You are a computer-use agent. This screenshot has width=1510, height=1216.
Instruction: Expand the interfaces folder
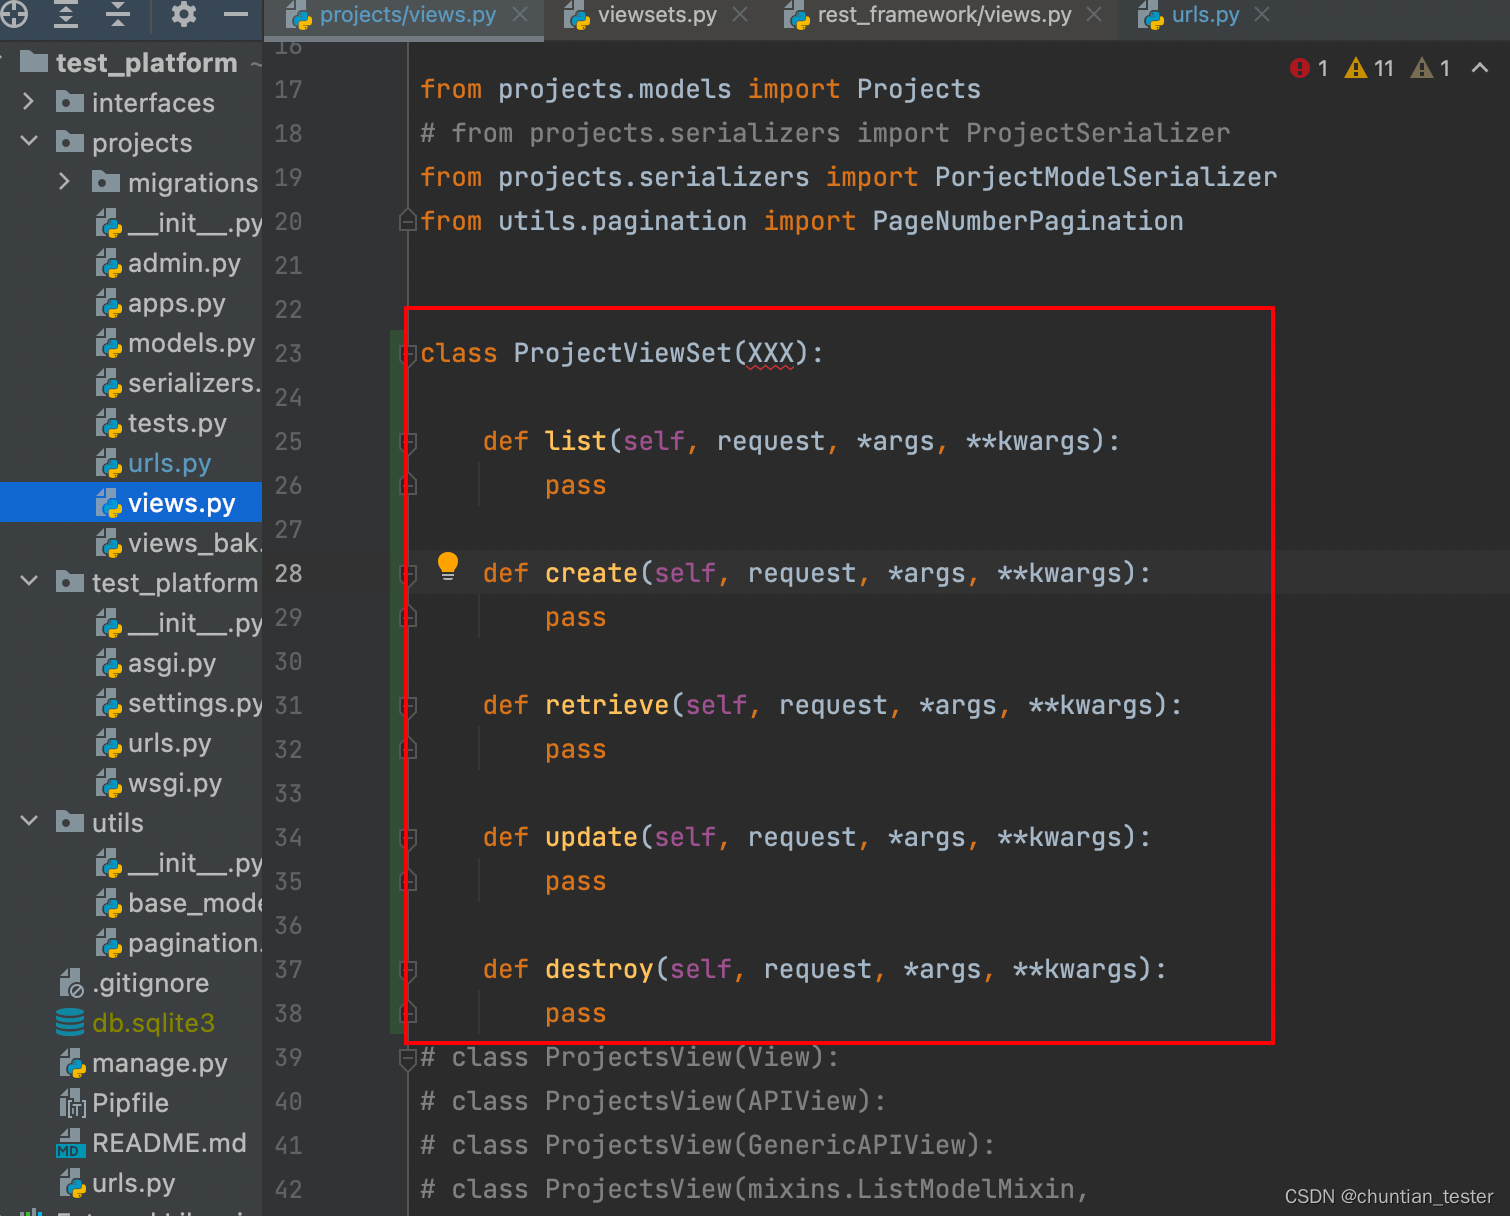(x=28, y=102)
